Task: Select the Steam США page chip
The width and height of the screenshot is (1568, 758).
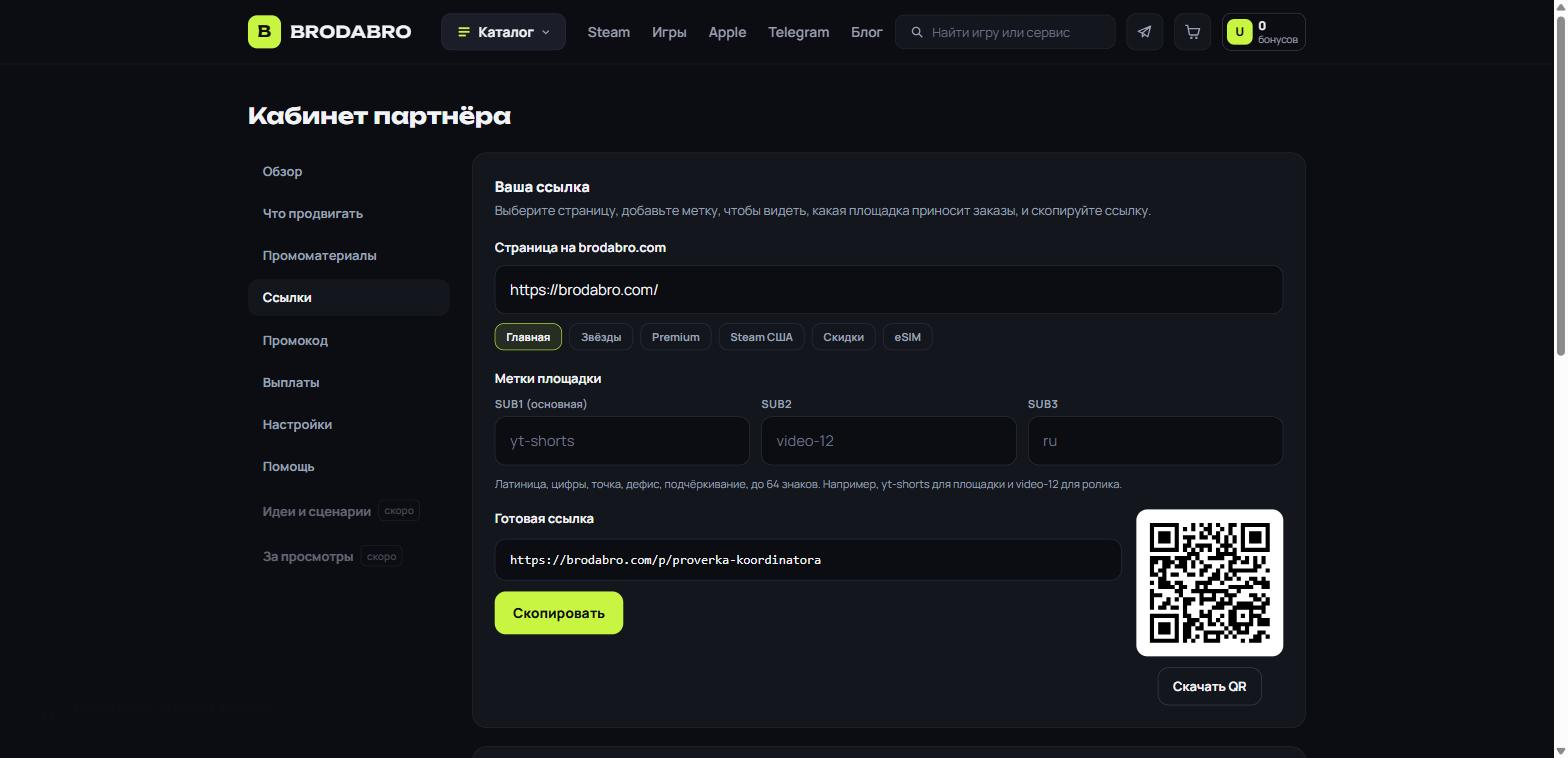Action: point(761,337)
